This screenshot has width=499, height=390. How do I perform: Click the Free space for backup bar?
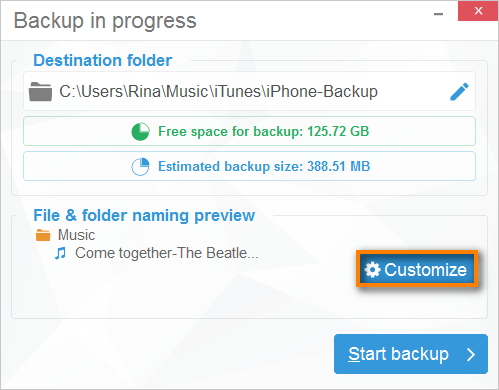tap(249, 131)
